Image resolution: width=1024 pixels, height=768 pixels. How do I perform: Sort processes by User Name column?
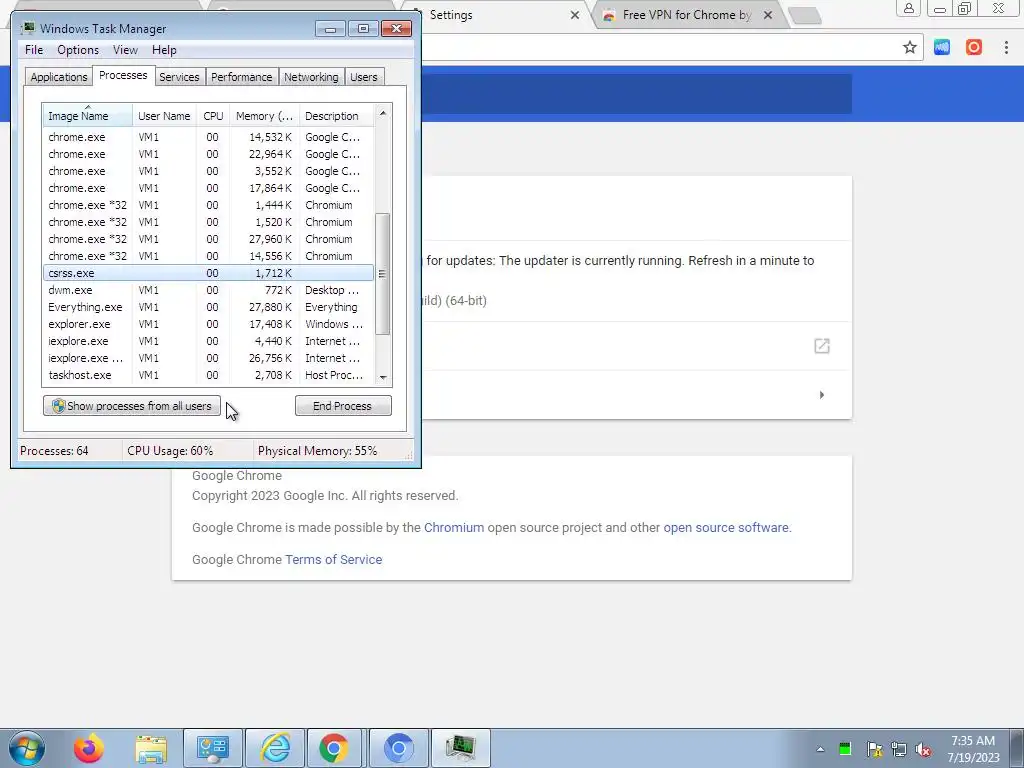click(164, 116)
